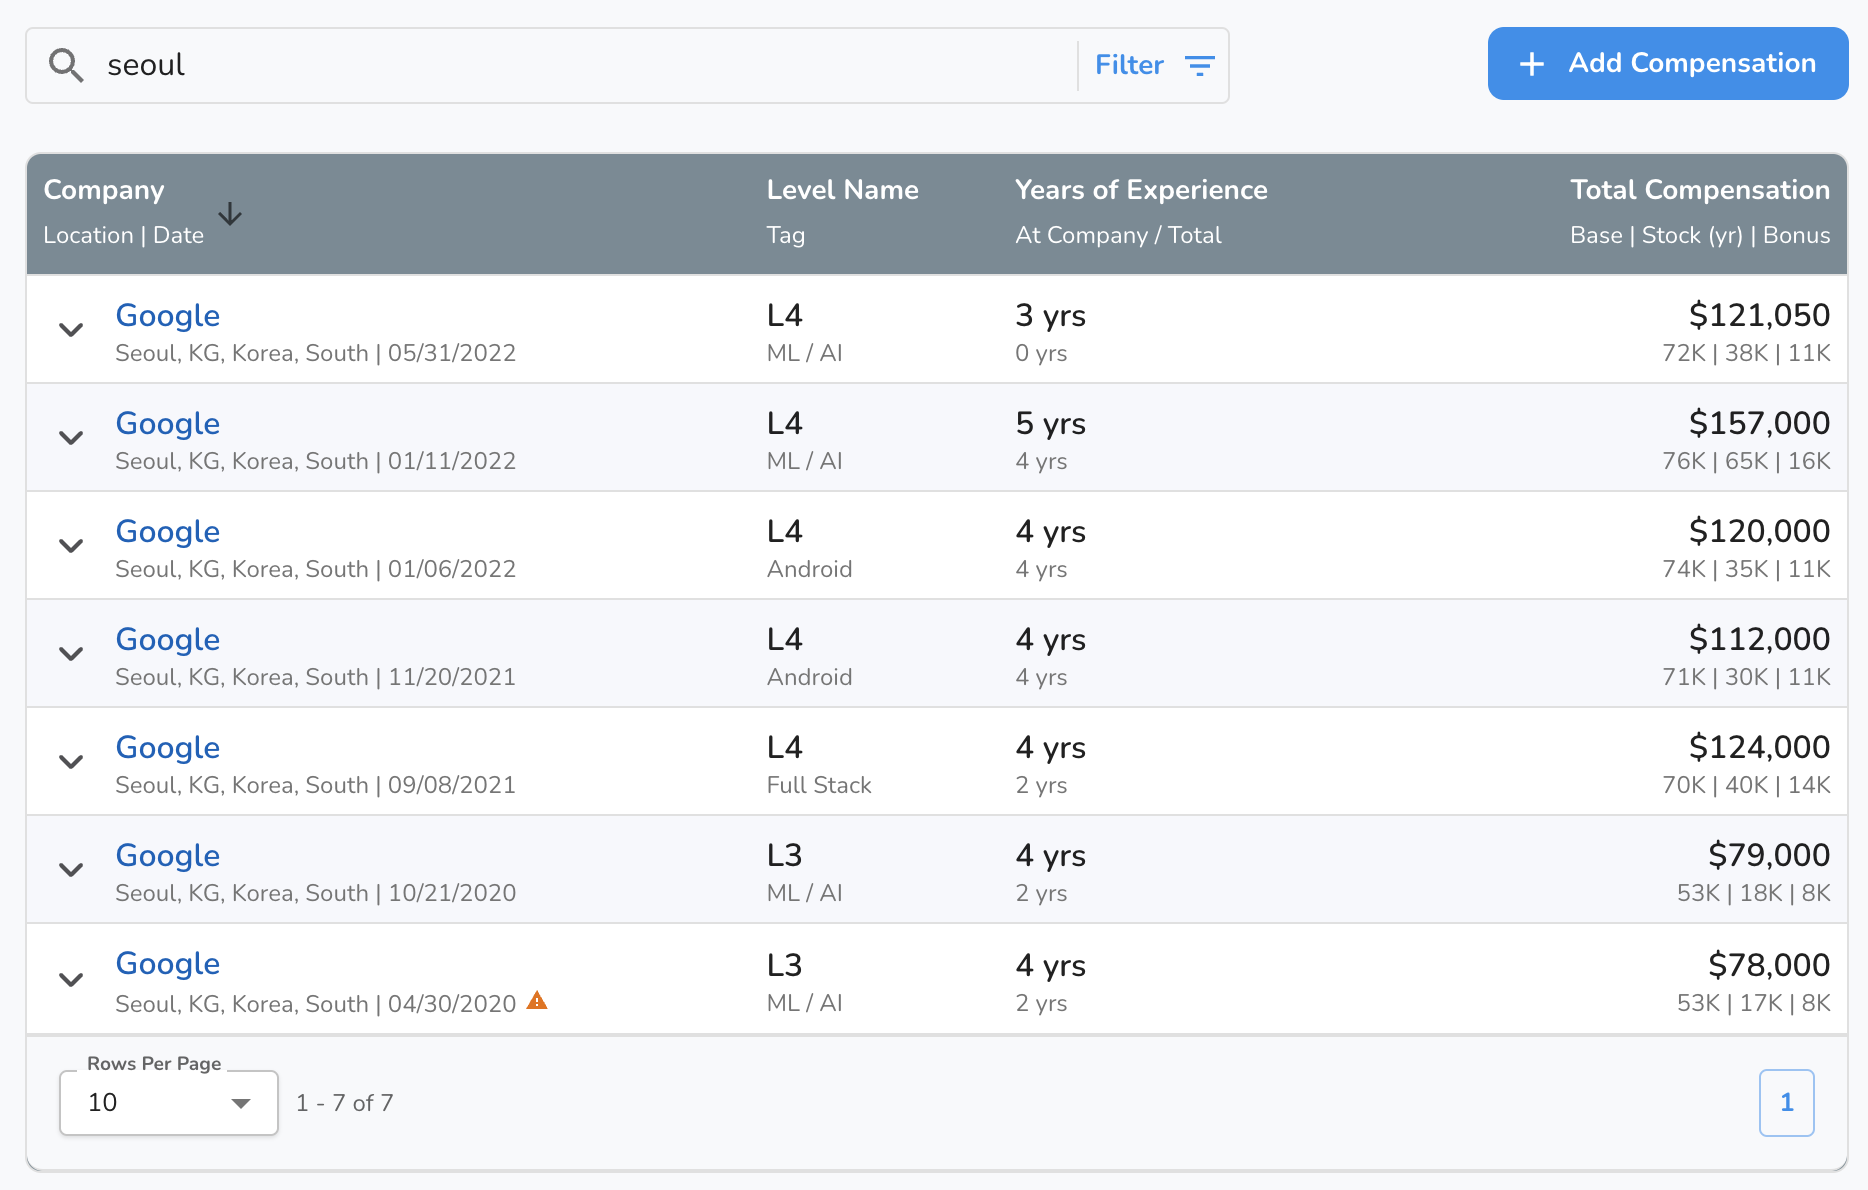Click the $157,000 total compensation value
Image resolution: width=1868 pixels, height=1190 pixels.
tap(1759, 423)
